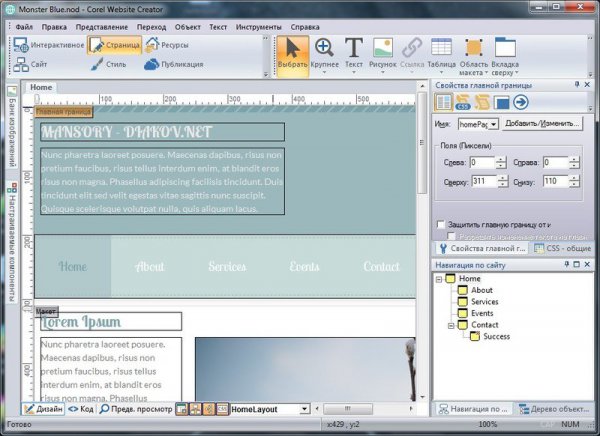Collapse the Home tree node
The image size is (600, 436).
coord(439,279)
